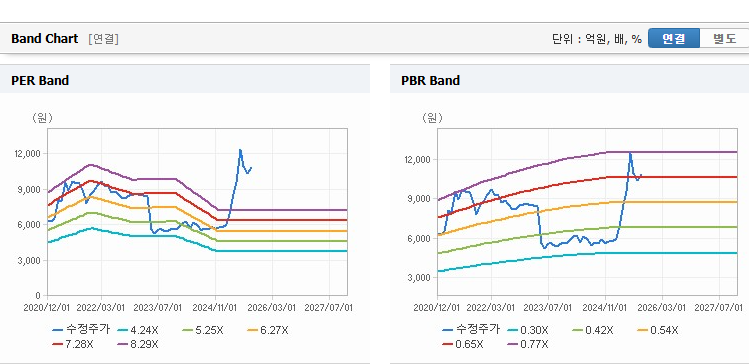
Task: Toggle 수정주가 series in PBR Band legend
Action: click(x=471, y=330)
